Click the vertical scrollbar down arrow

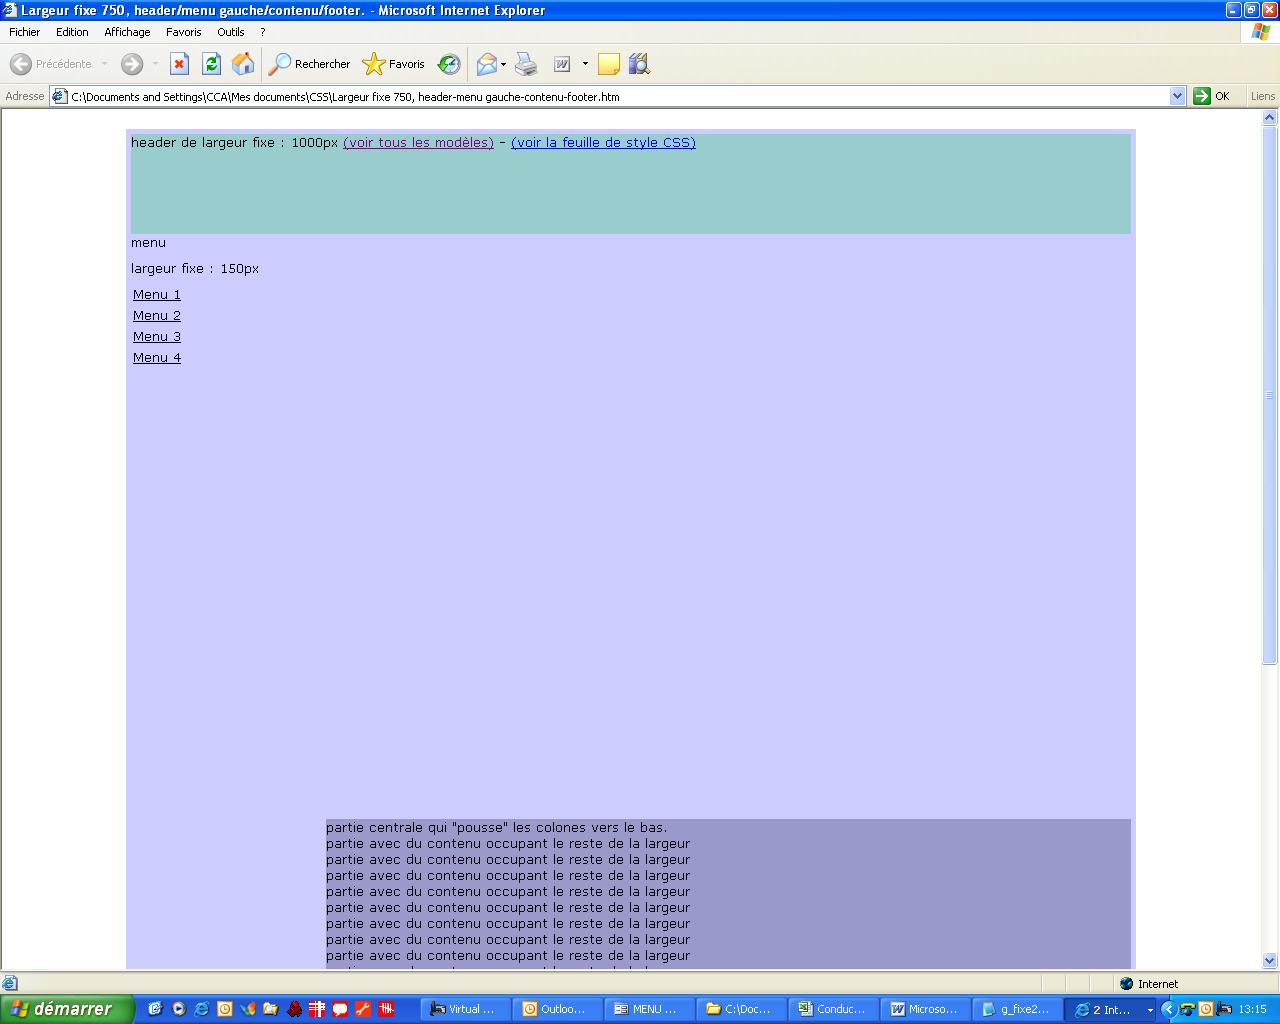1270,961
